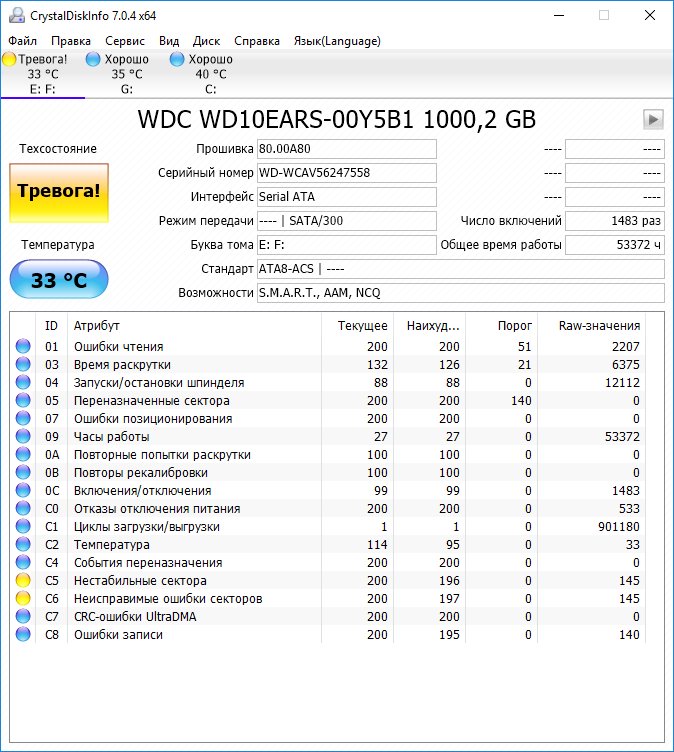Click the Буква тома field showing E: F:
Viewport: 674px width, 752px height.
(347, 245)
